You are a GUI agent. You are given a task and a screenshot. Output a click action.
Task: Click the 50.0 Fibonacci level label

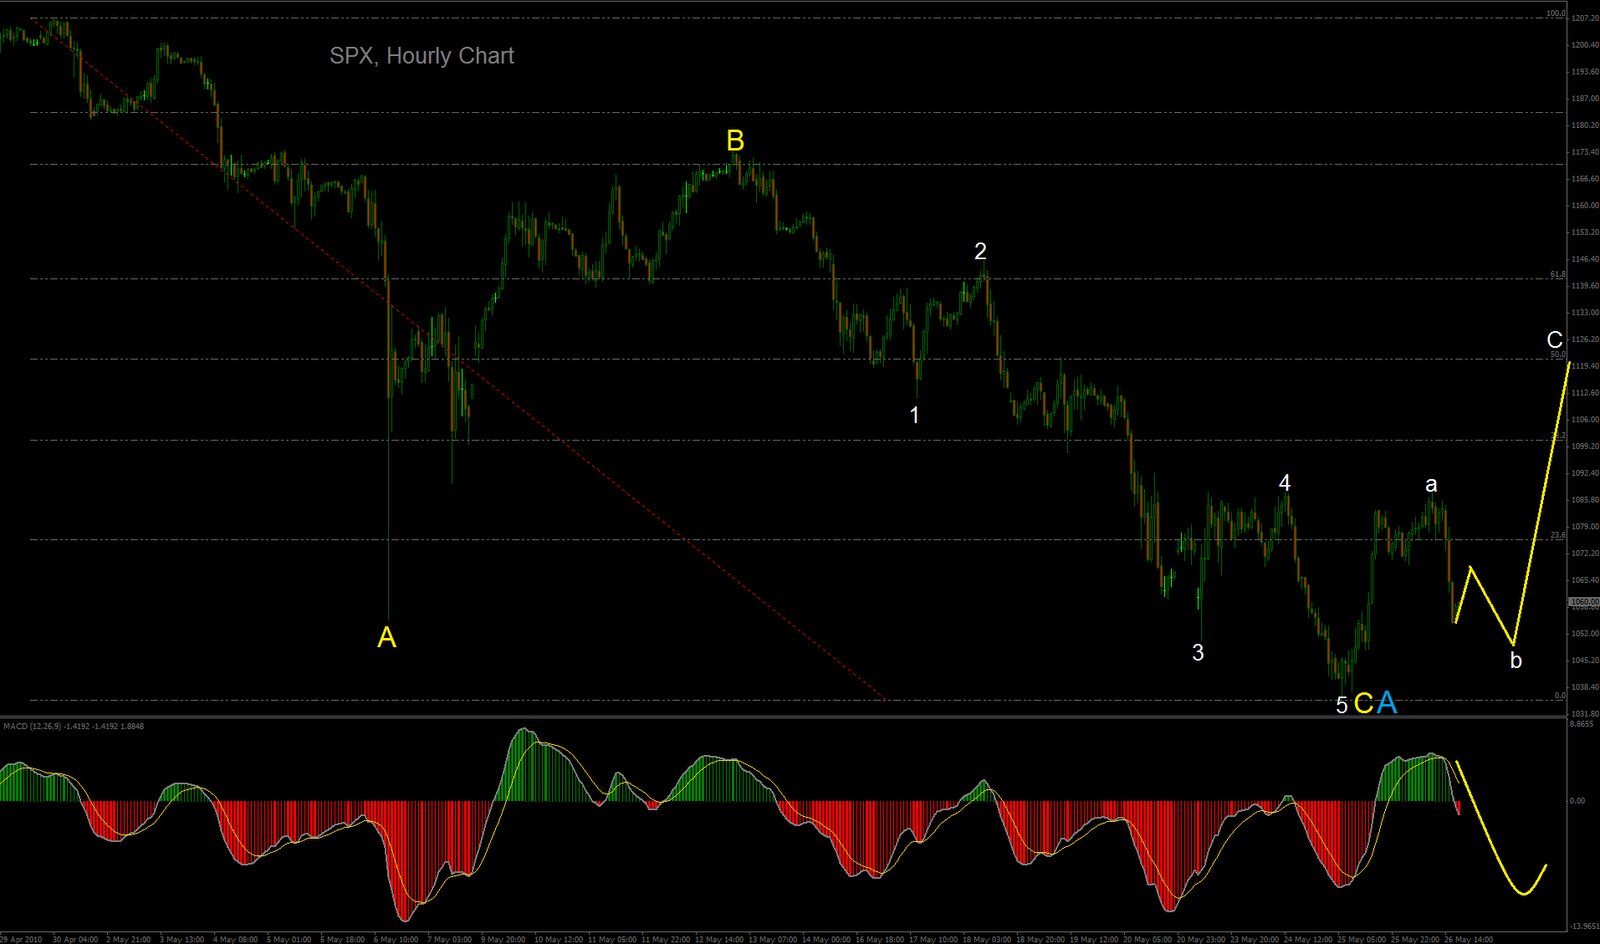click(1558, 354)
